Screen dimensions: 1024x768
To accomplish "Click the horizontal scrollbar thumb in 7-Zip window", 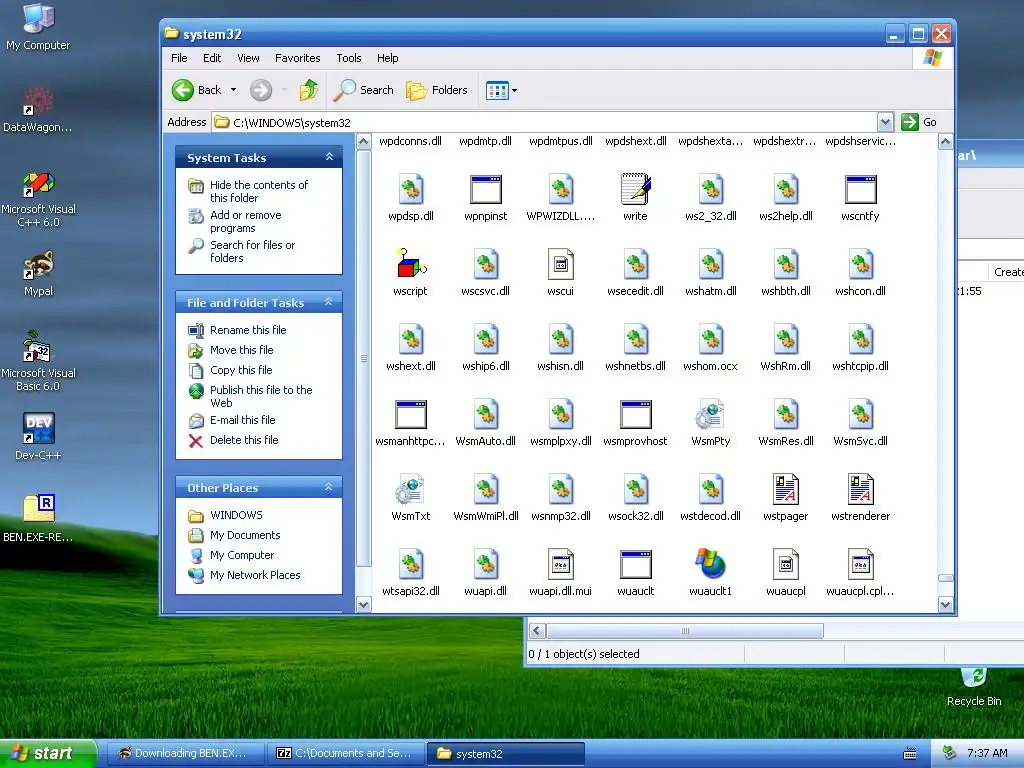I will pos(684,631).
